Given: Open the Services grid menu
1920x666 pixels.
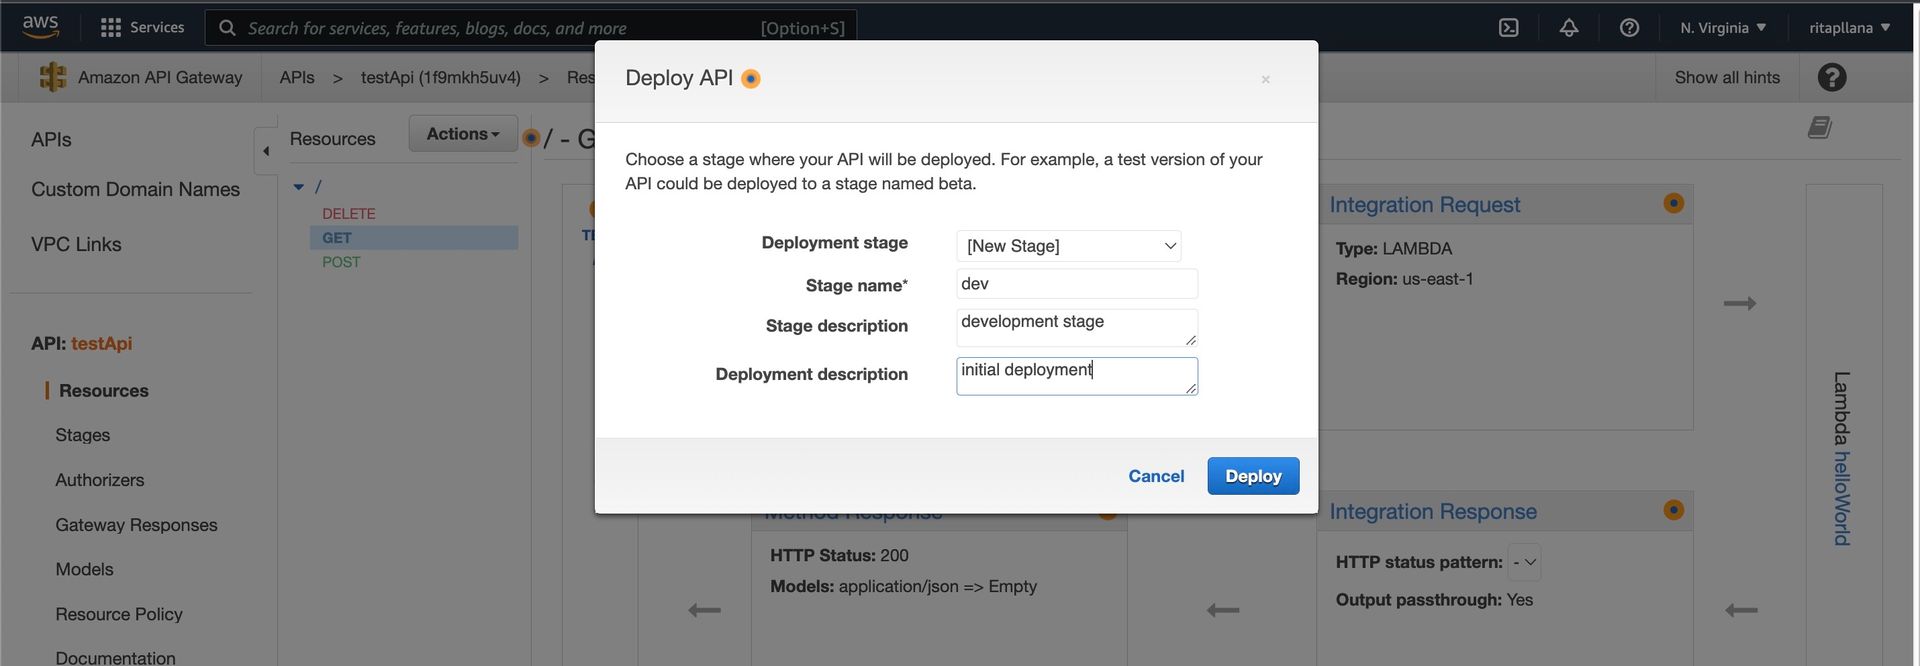Looking at the screenshot, I should tap(143, 27).
